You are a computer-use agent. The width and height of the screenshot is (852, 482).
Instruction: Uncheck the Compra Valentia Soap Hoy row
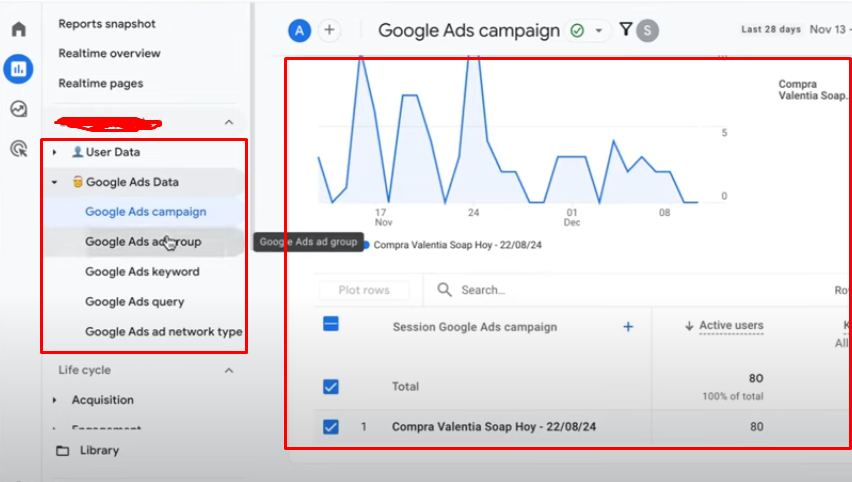point(331,427)
